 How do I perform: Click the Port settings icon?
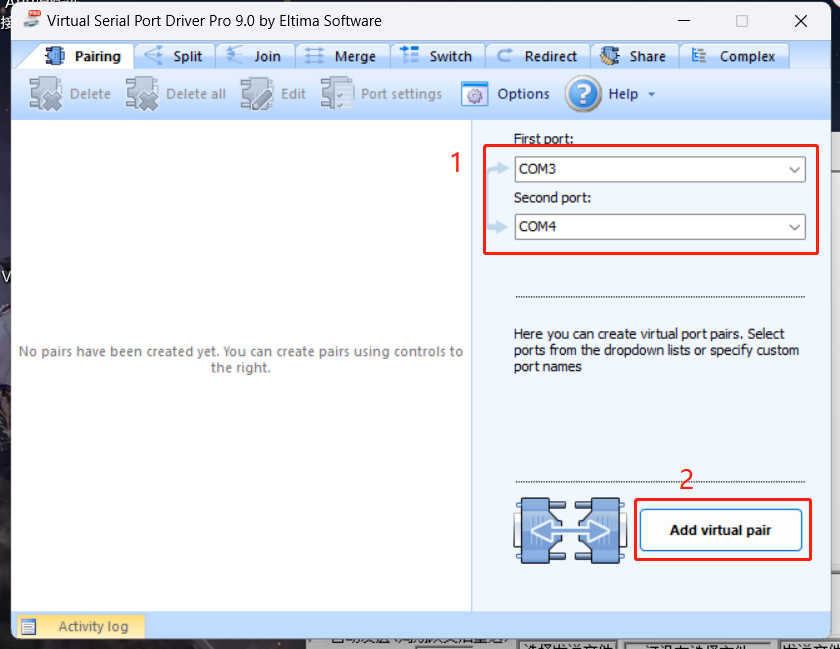pyautogui.click(x=338, y=94)
